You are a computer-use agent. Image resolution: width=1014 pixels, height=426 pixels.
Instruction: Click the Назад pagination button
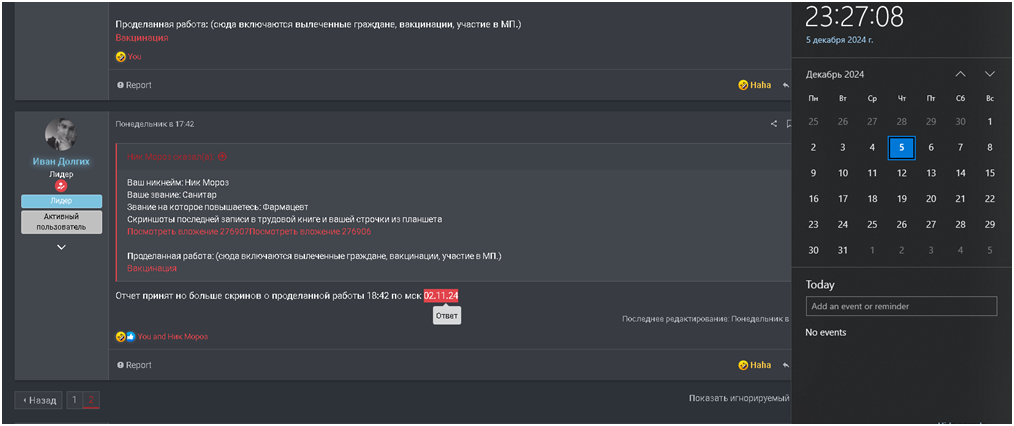pos(39,400)
